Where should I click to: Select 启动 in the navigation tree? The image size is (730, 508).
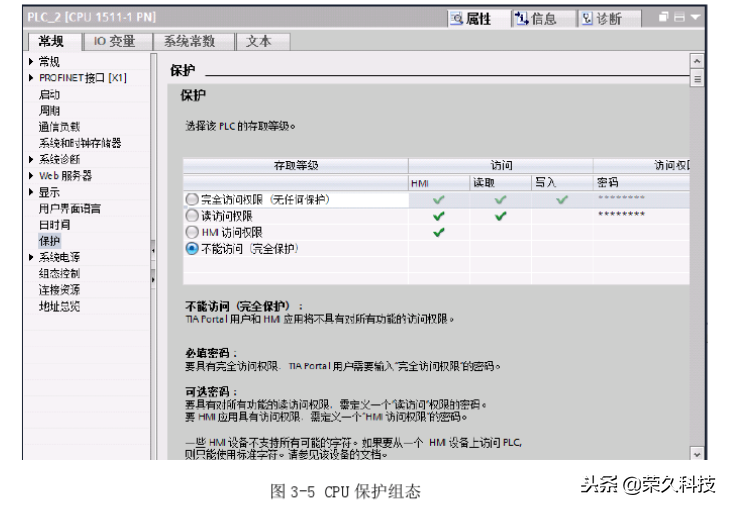[x=49, y=94]
